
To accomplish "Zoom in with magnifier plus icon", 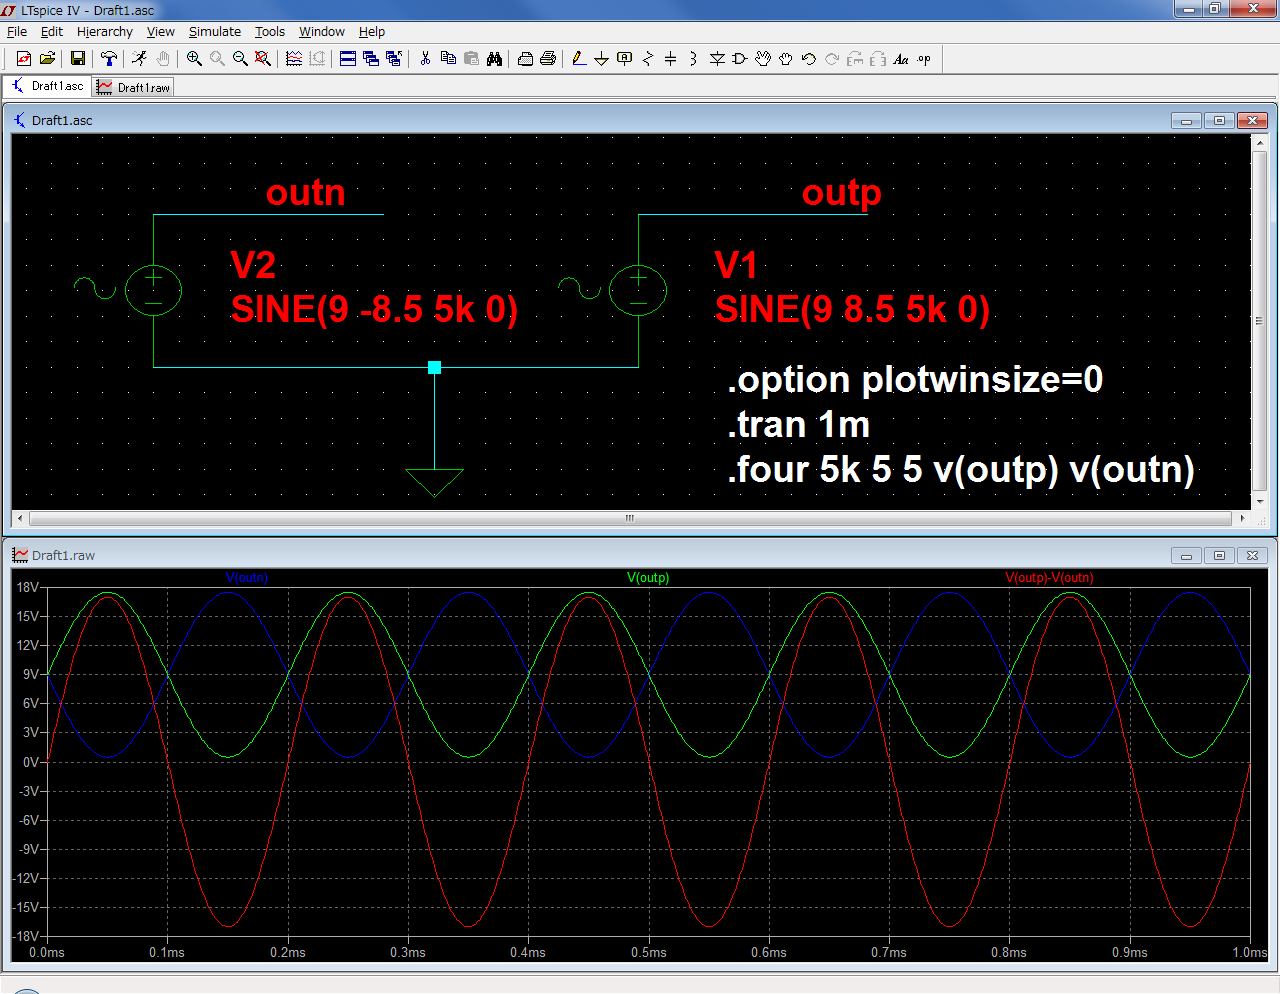I will click(194, 59).
